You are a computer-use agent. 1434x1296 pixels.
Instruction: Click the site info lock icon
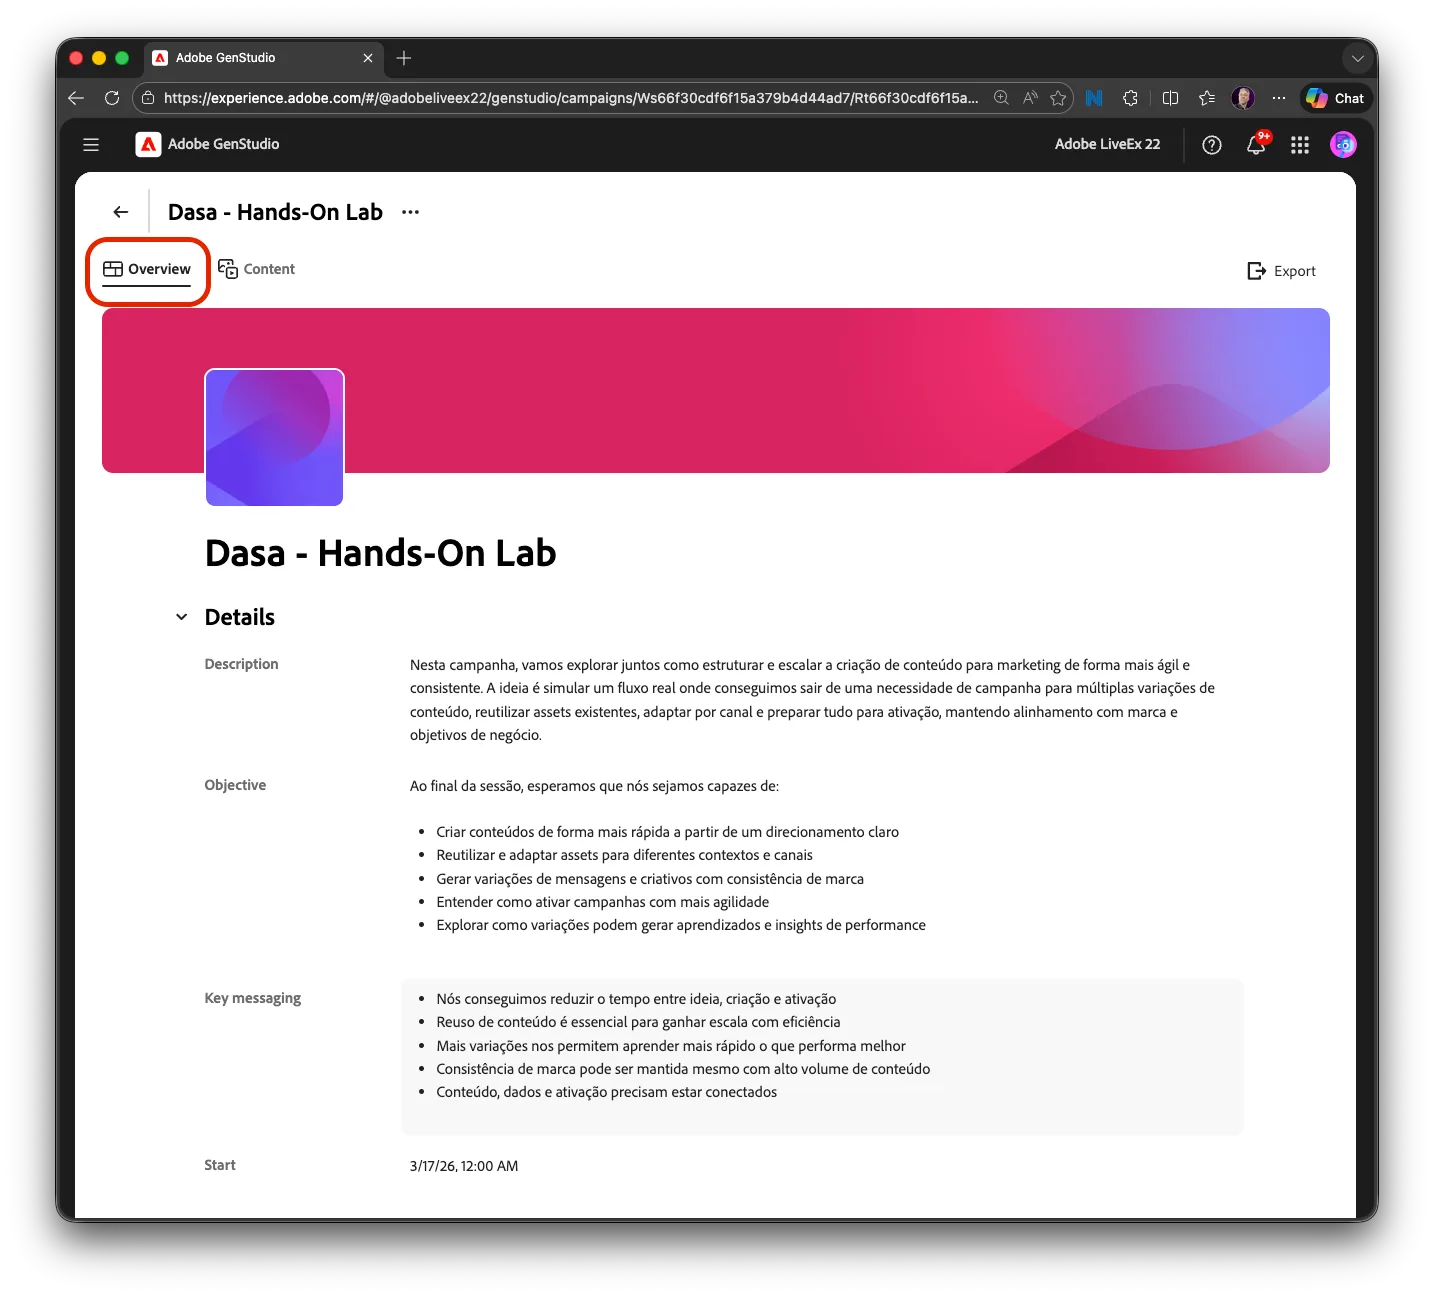tap(148, 98)
